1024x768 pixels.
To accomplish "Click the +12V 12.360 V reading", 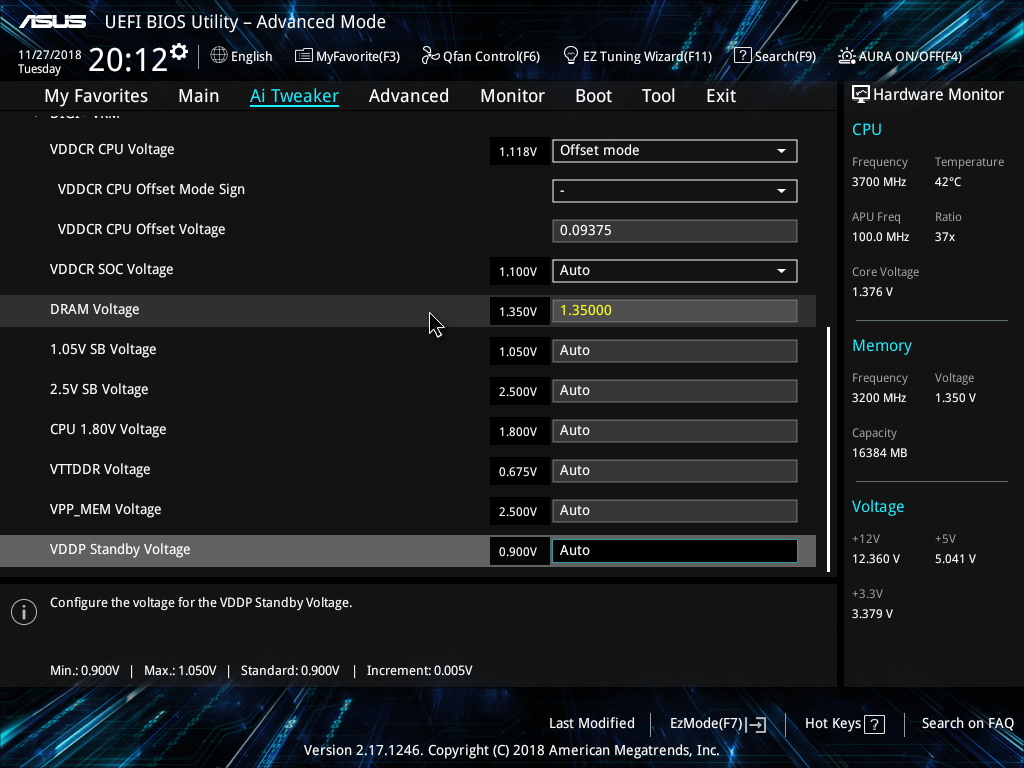I will [x=876, y=559].
